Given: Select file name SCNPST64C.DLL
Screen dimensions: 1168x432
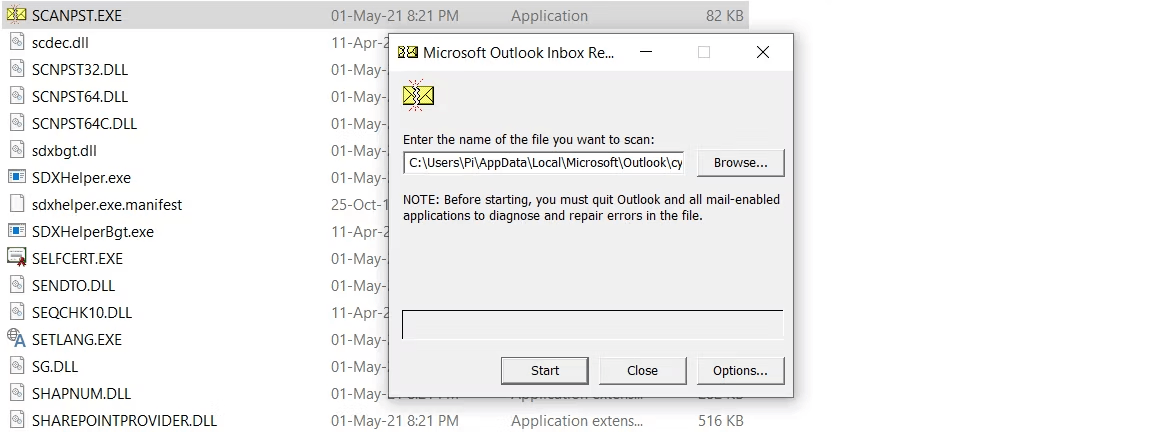Looking at the screenshot, I should (84, 123).
